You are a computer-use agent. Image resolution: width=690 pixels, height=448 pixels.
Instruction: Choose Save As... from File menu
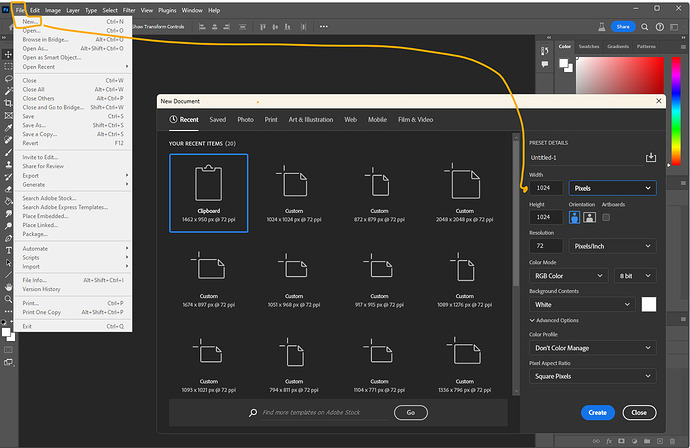(x=73, y=125)
